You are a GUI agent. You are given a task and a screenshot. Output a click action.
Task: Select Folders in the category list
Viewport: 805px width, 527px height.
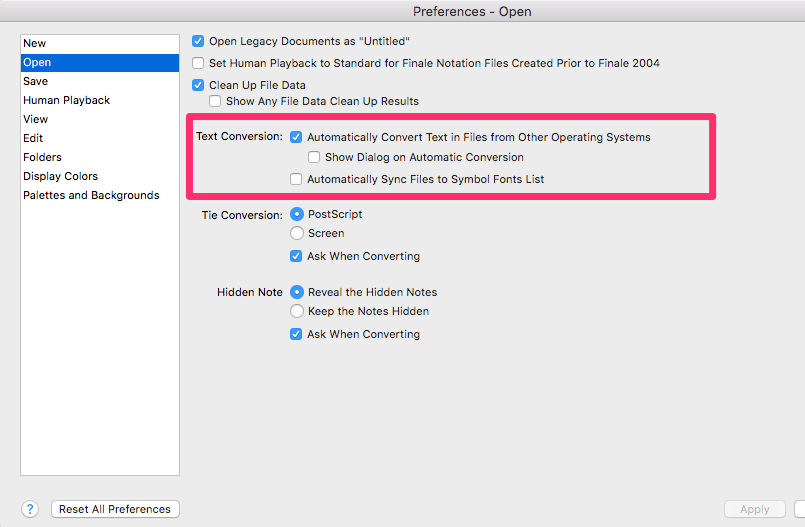pos(42,157)
